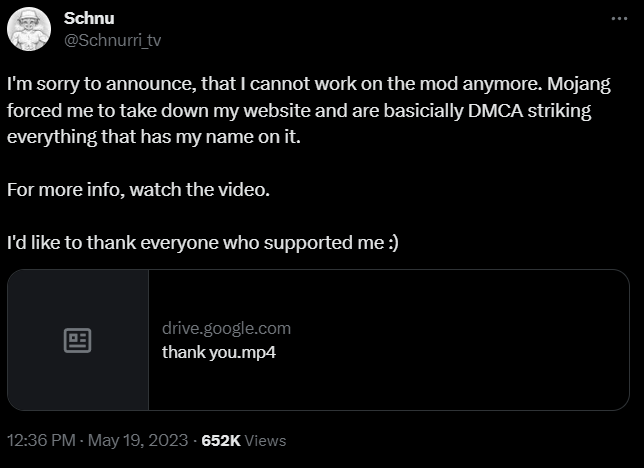Viewport: 644px width, 468px height.
Task: Click the 652K view count number
Action: click(x=221, y=440)
